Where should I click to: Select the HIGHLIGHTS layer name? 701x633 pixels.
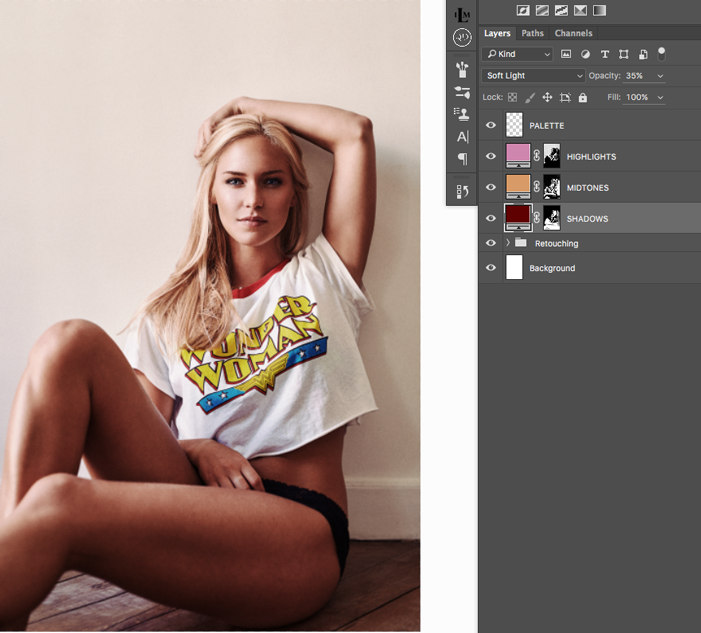click(x=591, y=156)
